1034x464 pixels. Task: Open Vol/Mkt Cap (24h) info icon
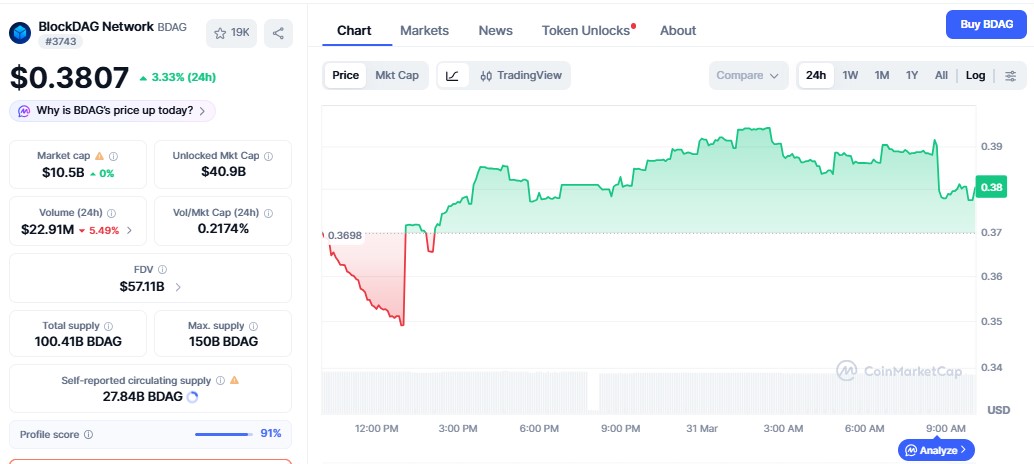click(268, 213)
